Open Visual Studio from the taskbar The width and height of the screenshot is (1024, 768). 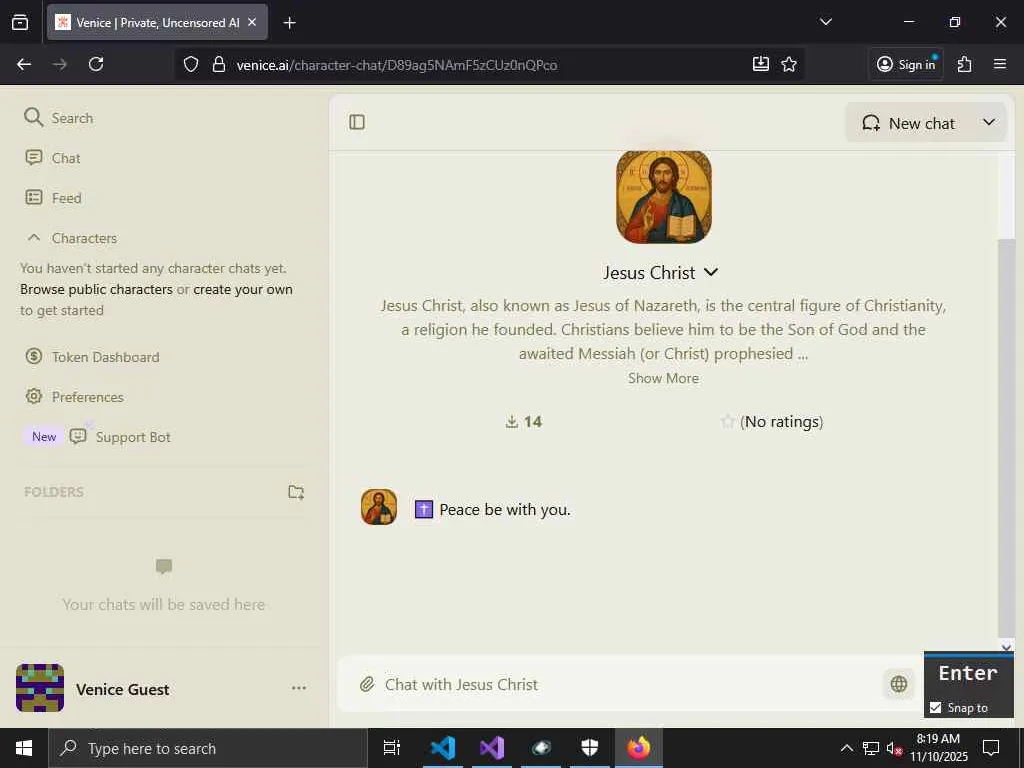coord(492,748)
